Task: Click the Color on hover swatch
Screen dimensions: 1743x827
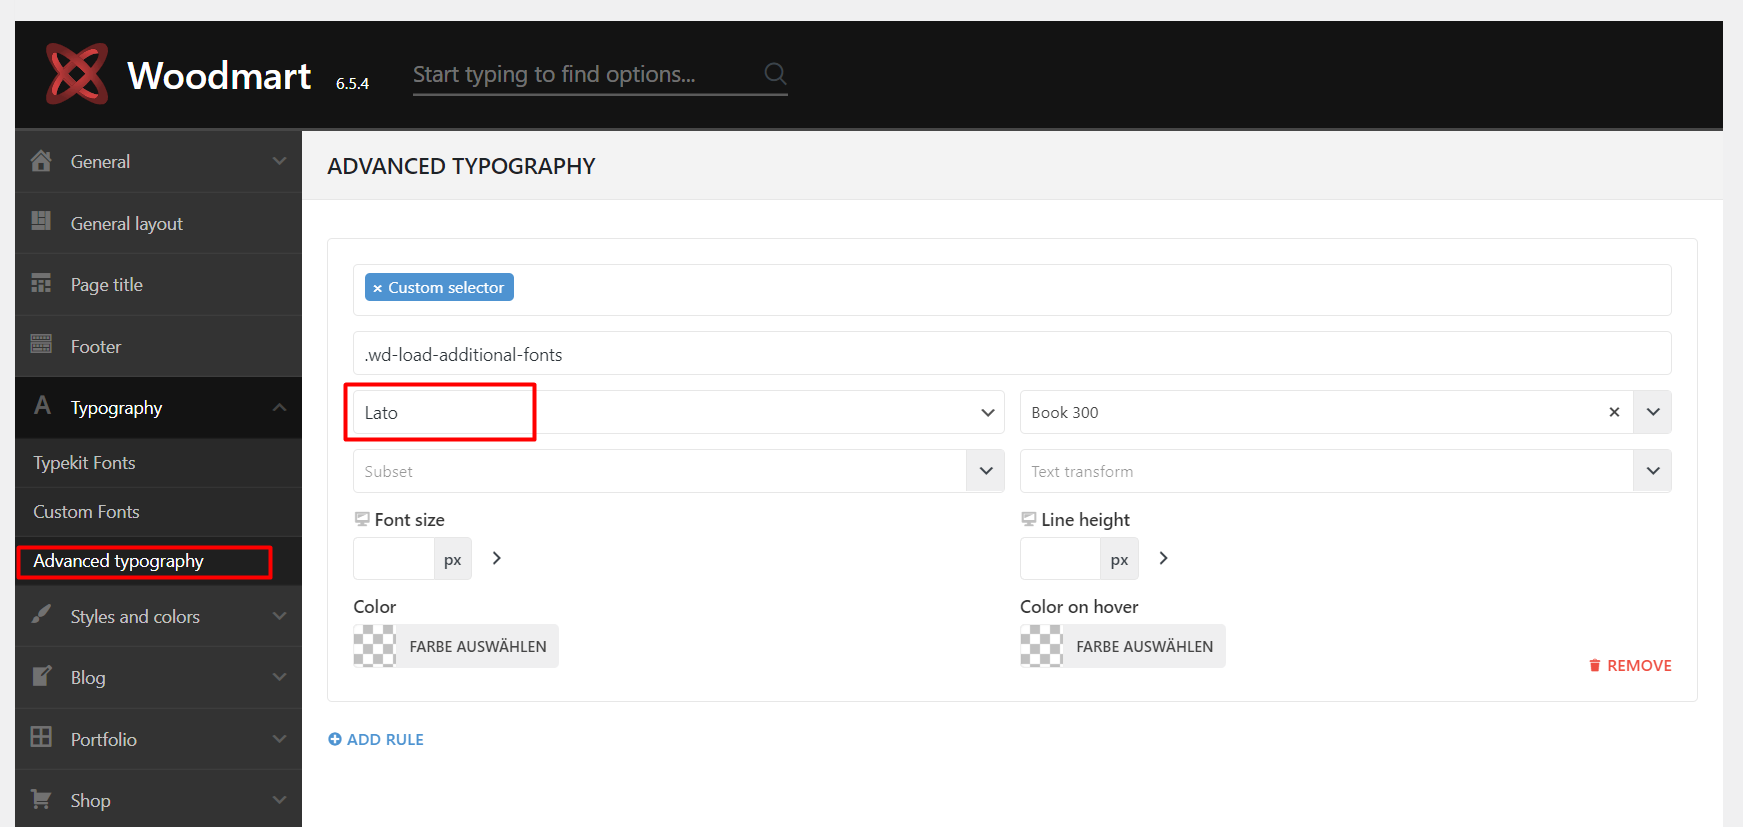Action: click(x=1041, y=646)
